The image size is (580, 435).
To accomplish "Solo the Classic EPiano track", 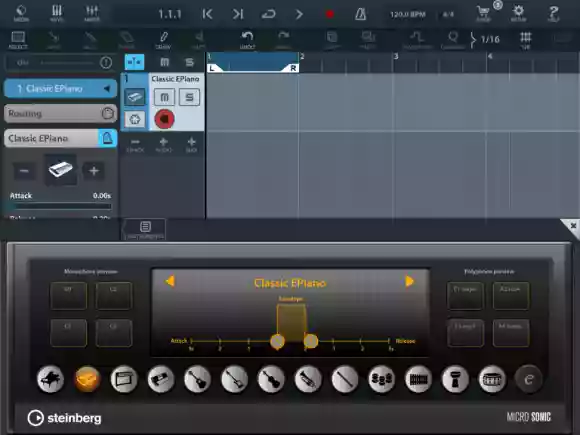I will (189, 97).
